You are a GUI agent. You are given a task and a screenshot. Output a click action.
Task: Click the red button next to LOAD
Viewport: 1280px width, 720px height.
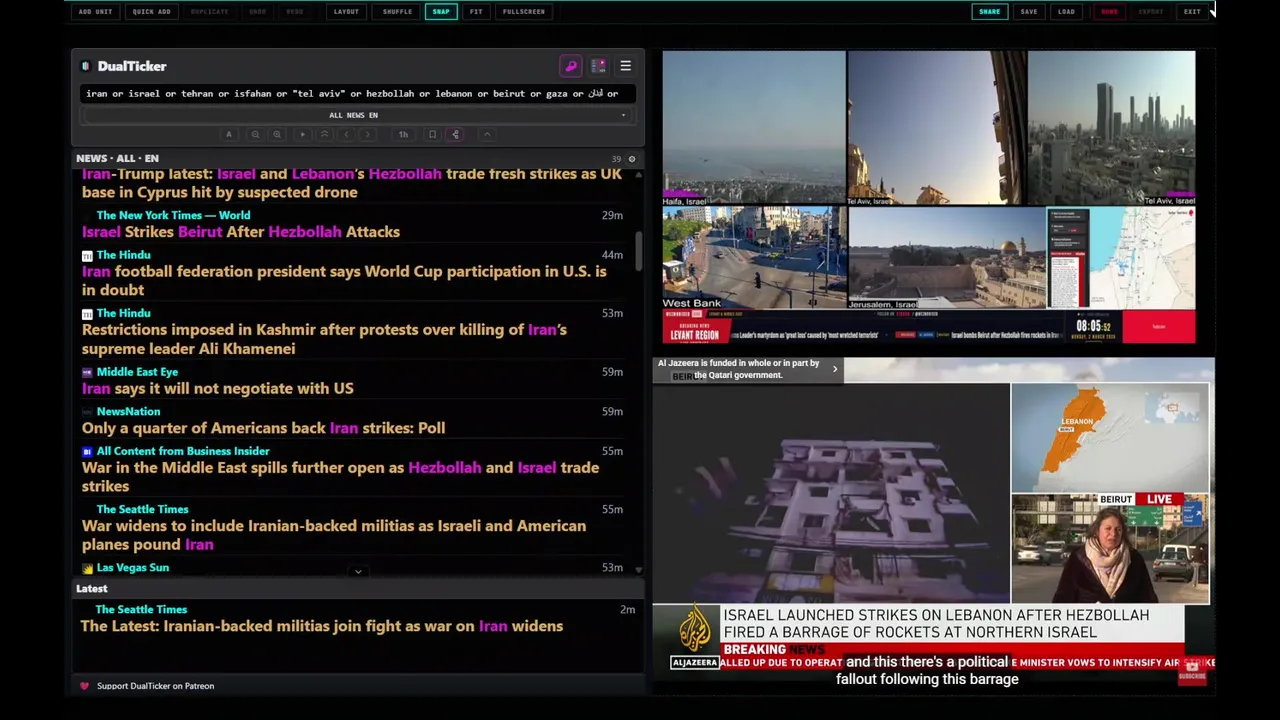(x=1109, y=11)
